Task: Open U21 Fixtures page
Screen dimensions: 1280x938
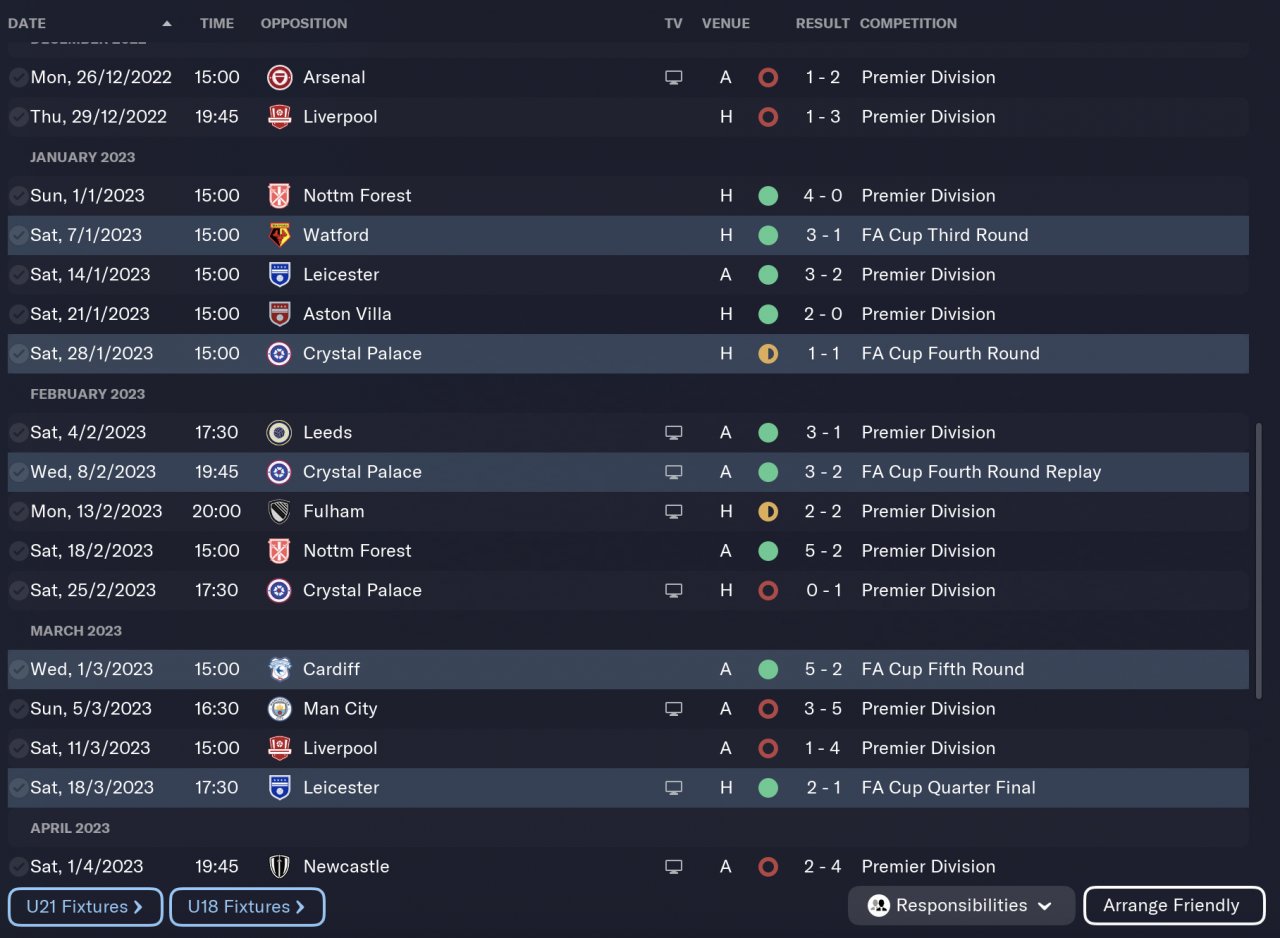Action: coord(85,907)
